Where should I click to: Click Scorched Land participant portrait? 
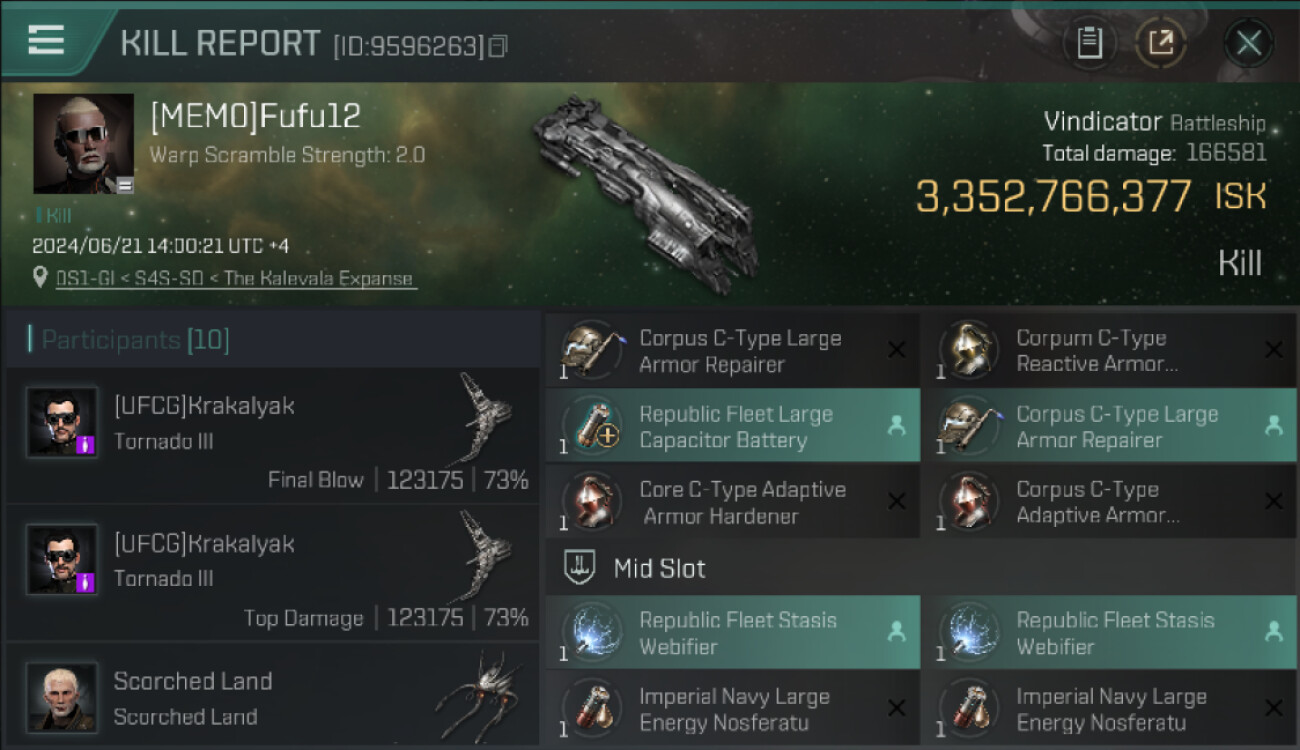tap(62, 696)
